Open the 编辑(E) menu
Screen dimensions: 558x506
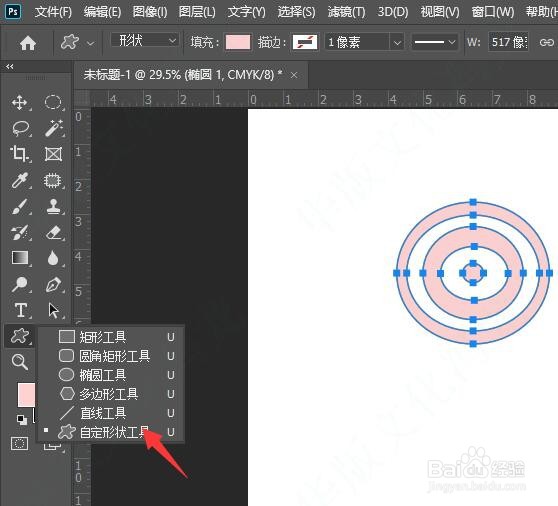[102, 12]
